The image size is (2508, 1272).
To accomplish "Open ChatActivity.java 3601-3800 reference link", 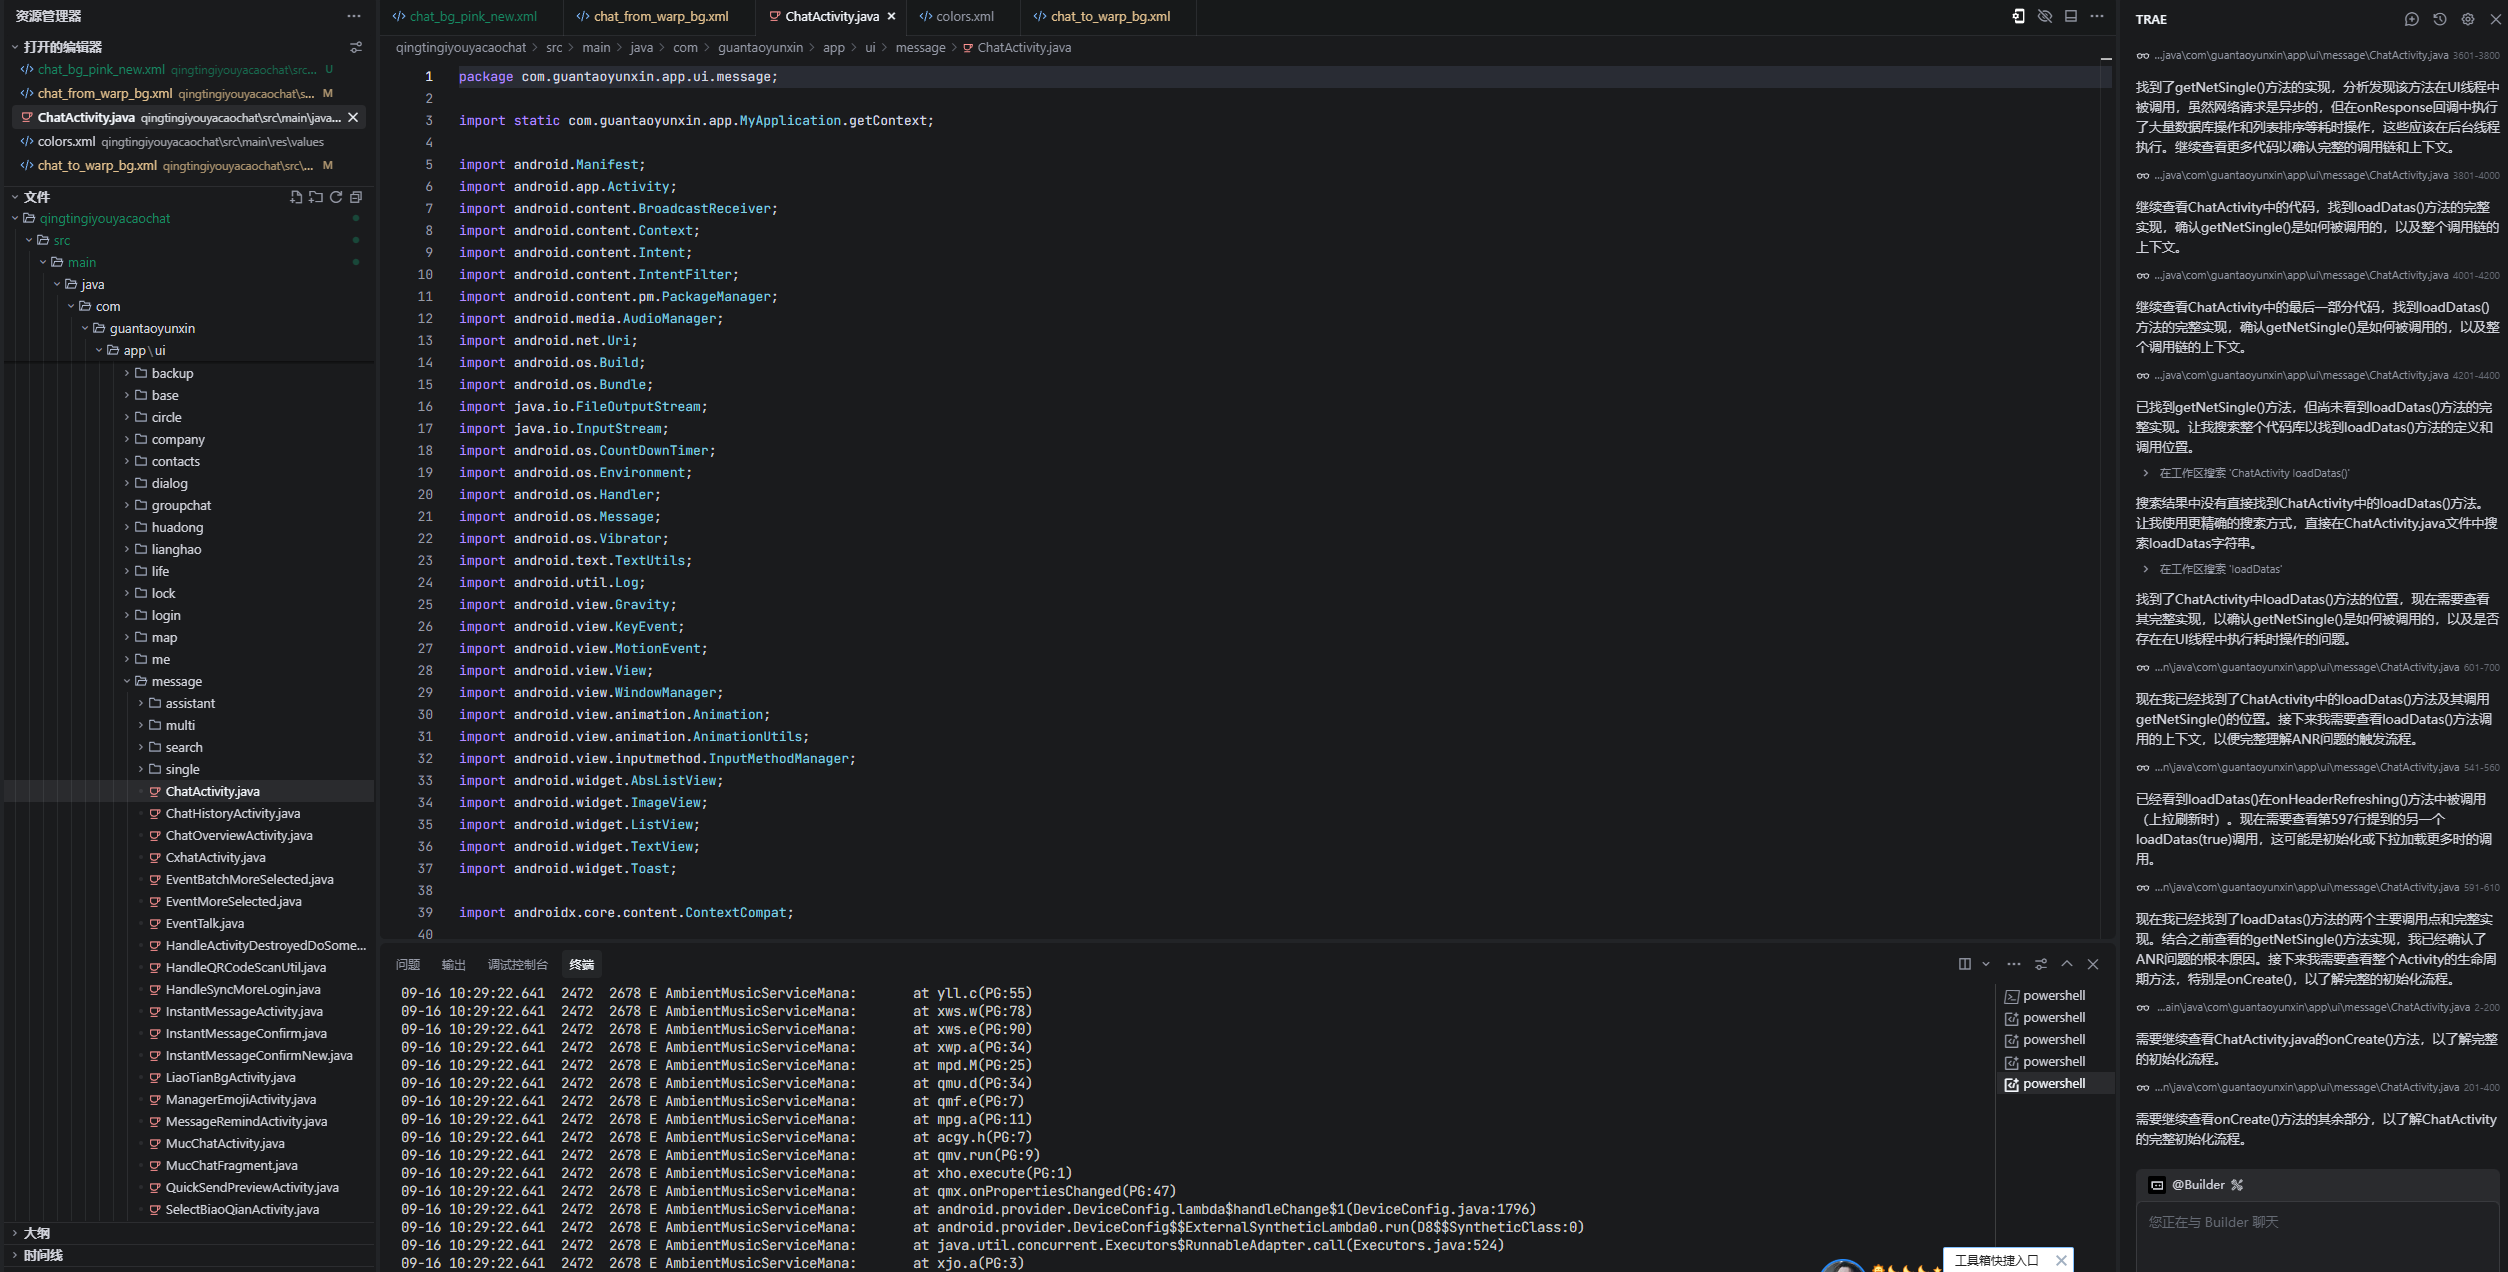I will click(x=2318, y=55).
